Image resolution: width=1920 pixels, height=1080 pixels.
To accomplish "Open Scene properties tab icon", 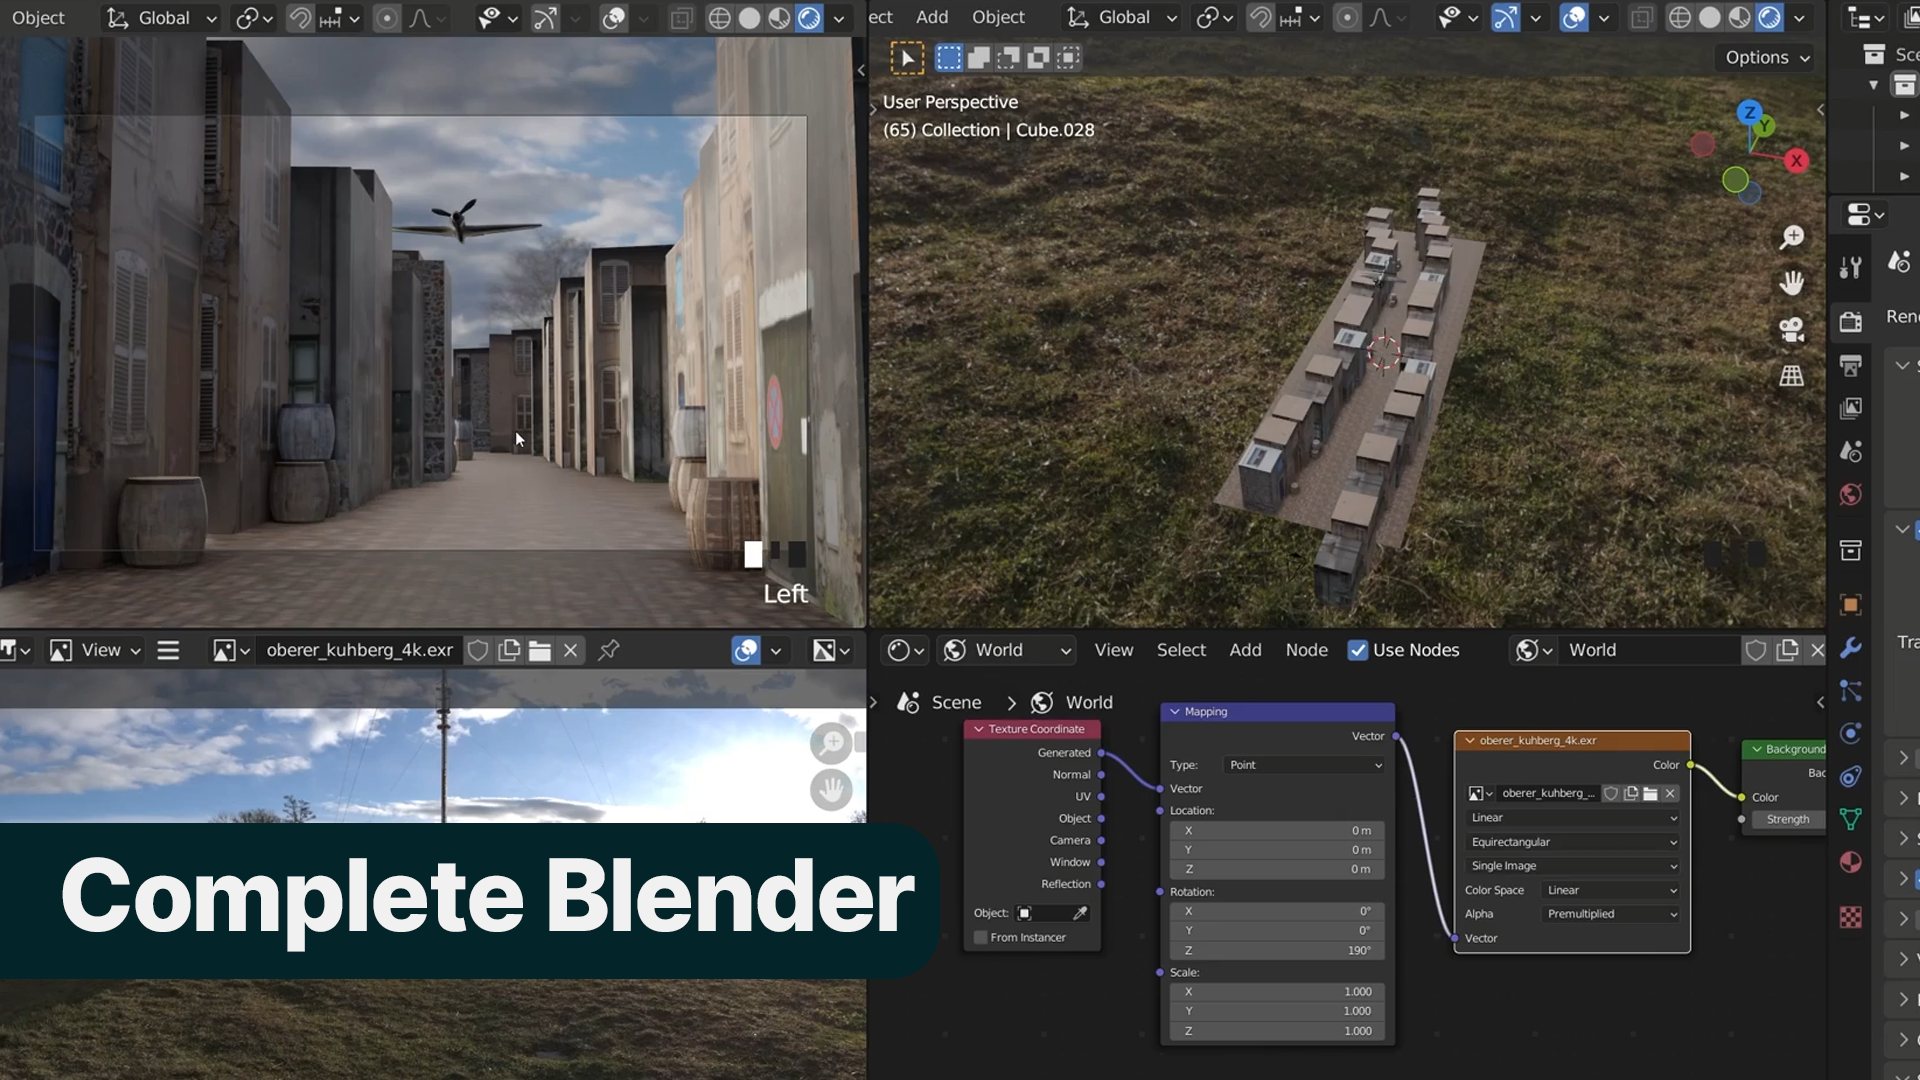I will point(1851,451).
